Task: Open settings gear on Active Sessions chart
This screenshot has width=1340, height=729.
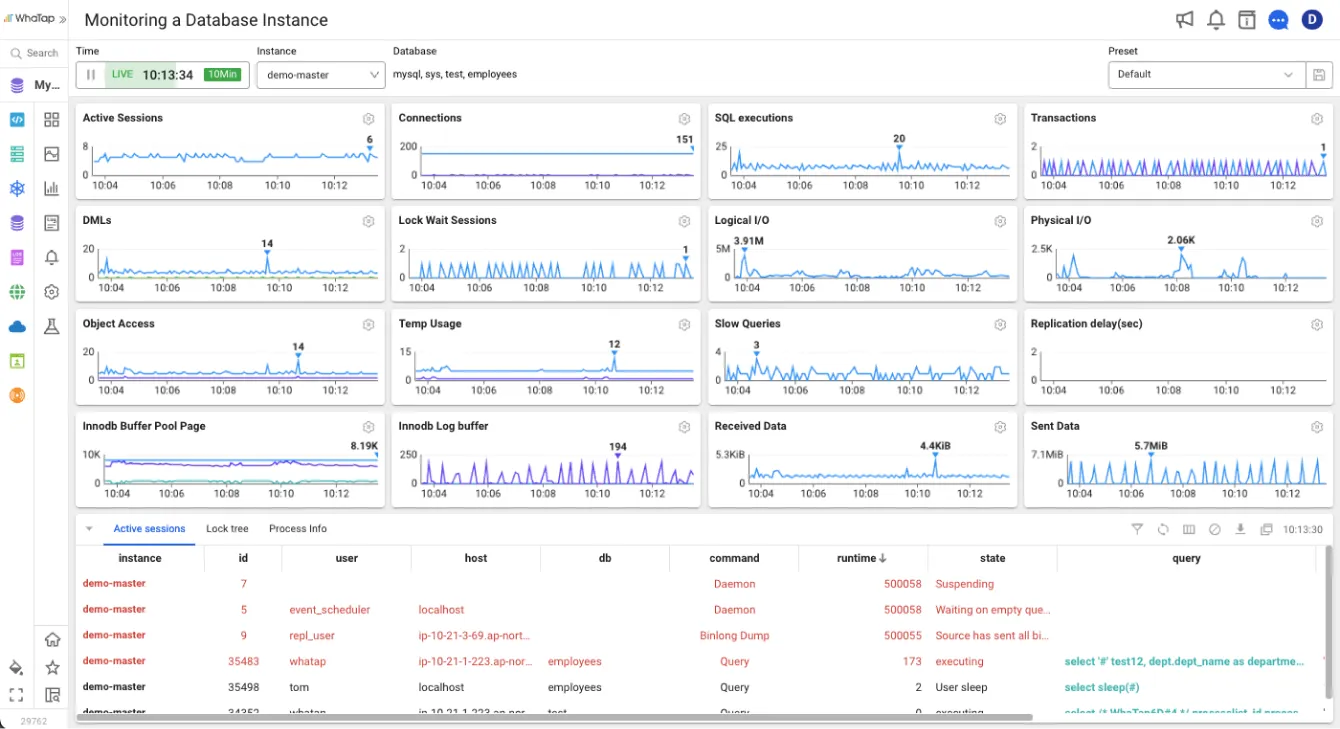Action: pos(368,119)
